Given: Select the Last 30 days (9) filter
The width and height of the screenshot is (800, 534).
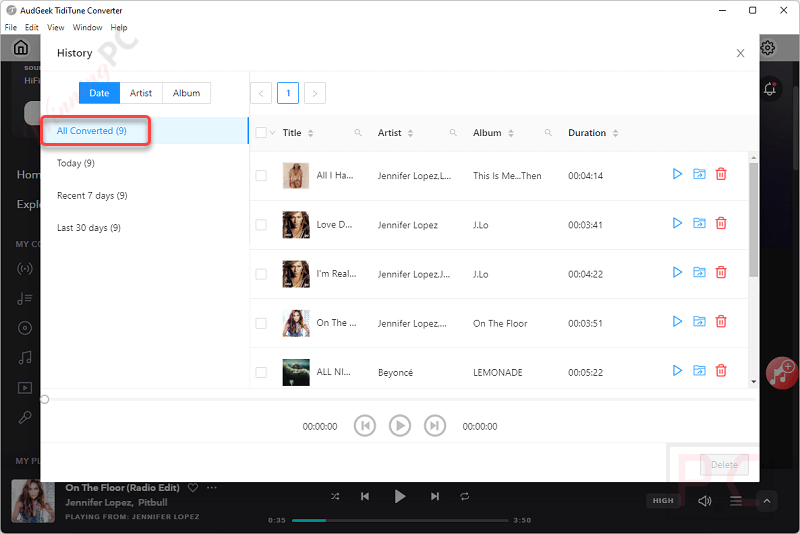Looking at the screenshot, I should tap(89, 228).
